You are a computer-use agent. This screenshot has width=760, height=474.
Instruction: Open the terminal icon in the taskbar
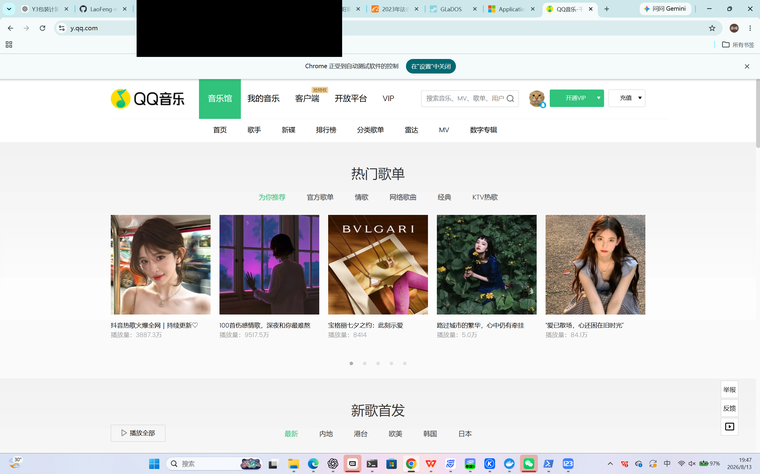(x=372, y=464)
